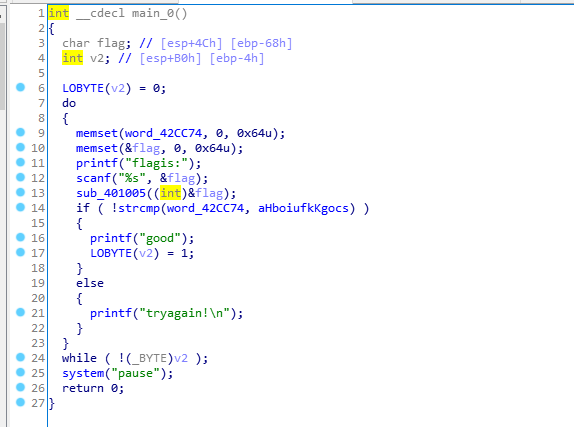Select the "flagis:" string literal
This screenshot has height=427, width=574.
156,163
